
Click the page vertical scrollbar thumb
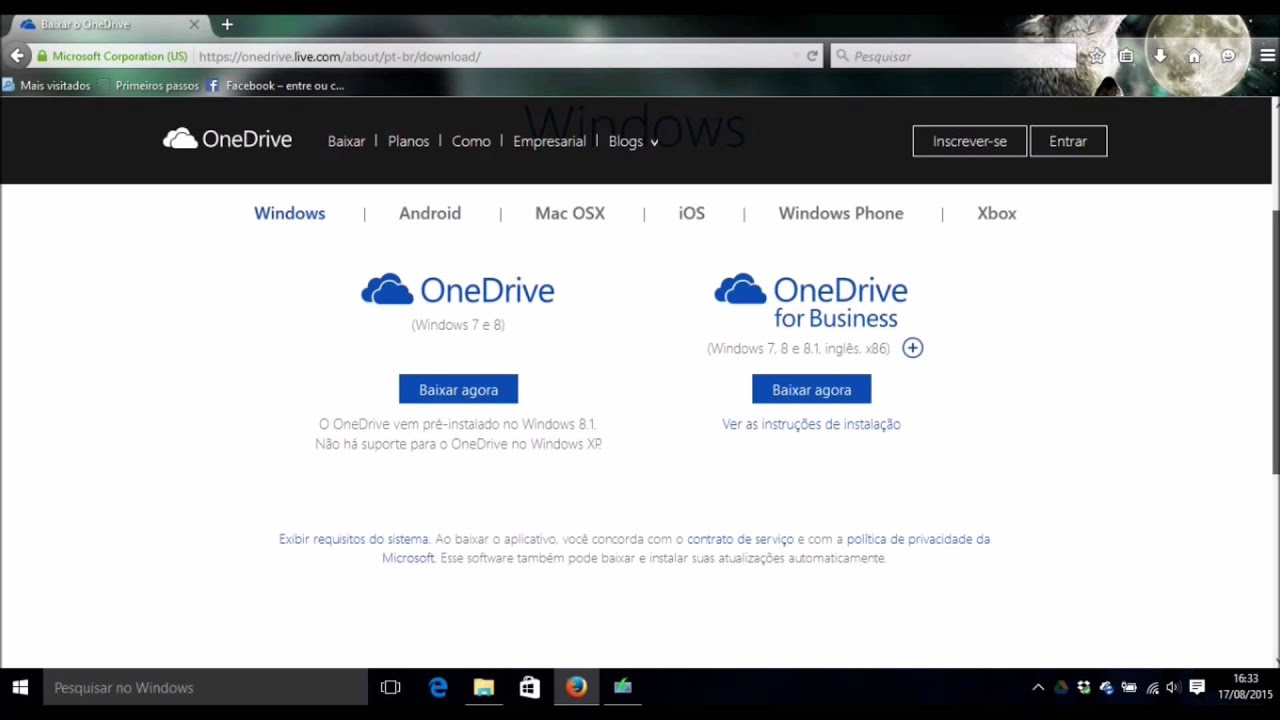click(1275, 340)
